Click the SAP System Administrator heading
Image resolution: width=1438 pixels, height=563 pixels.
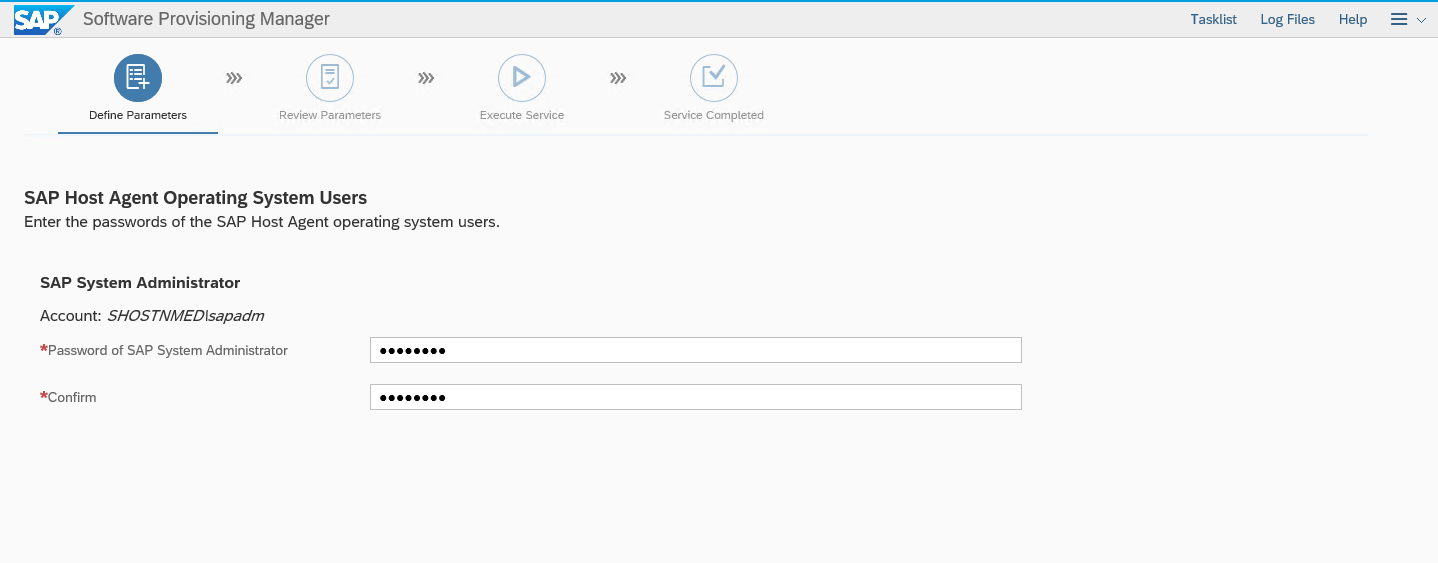coord(140,283)
